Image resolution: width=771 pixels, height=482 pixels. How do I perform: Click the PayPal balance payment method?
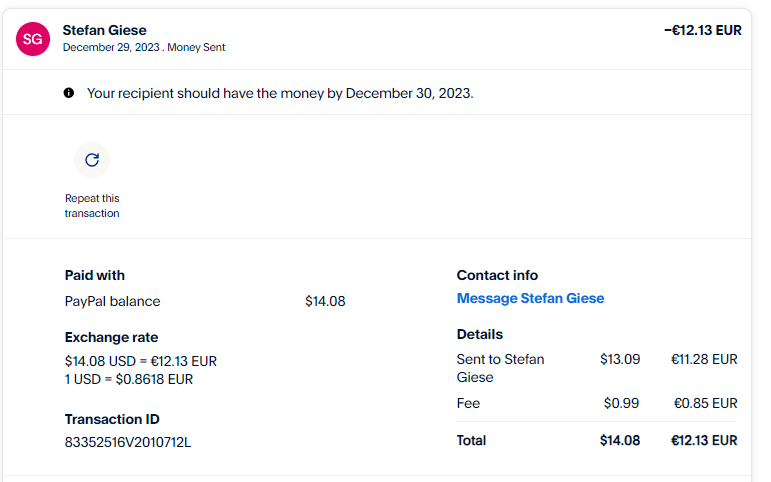pyautogui.click(x=112, y=301)
